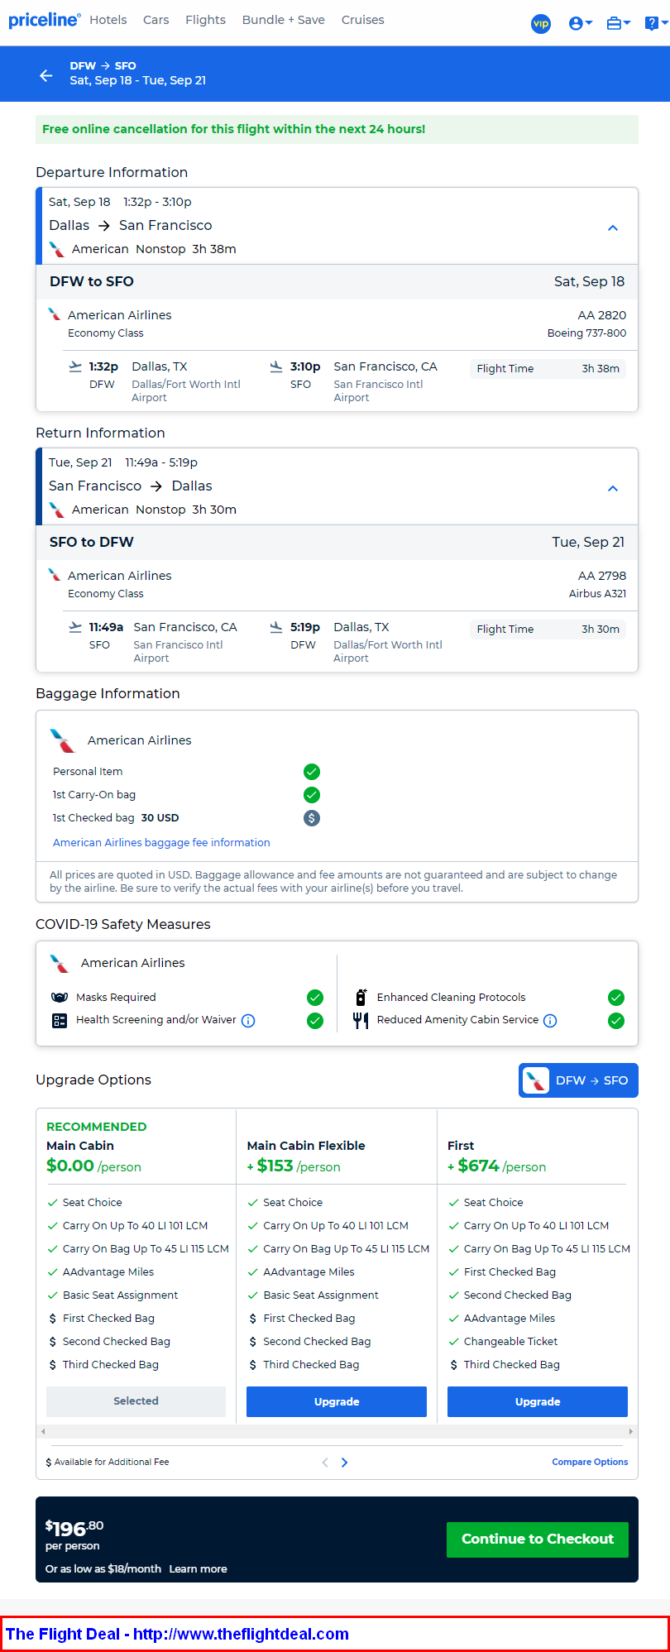Open the VIP badge icon
This screenshot has height=1652, width=670.
[x=541, y=23]
